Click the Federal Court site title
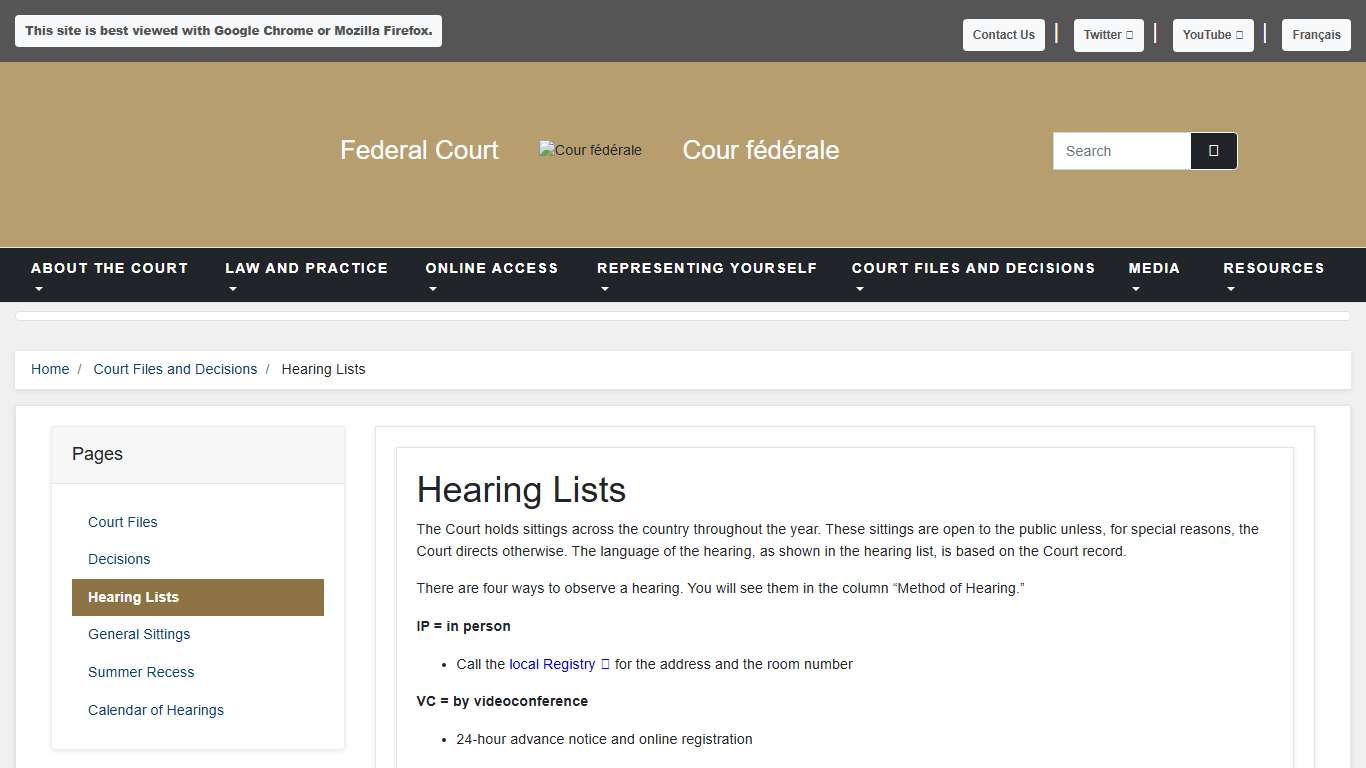This screenshot has width=1366, height=768. click(419, 150)
